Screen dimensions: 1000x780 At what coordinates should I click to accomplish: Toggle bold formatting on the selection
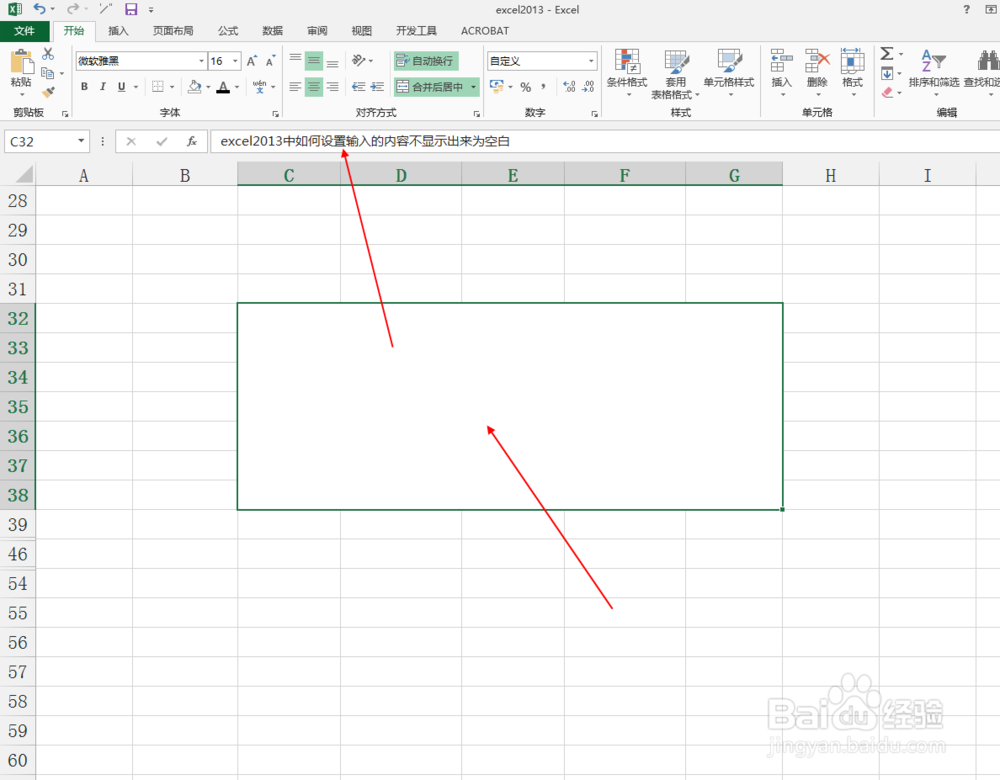[x=84, y=87]
